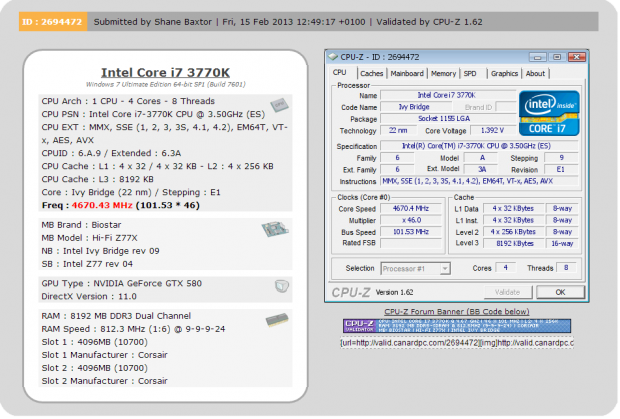Minimize the CPU-Z window
The image size is (620, 419).
pos(537,57)
